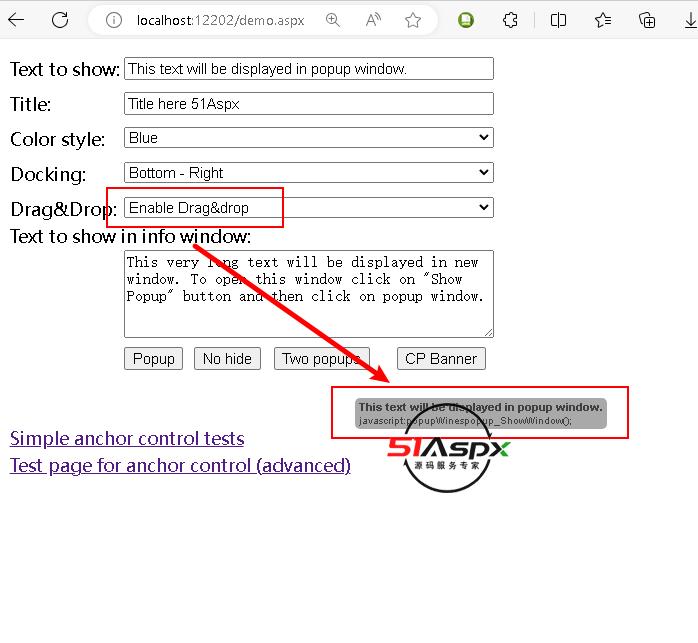Click the address bar URL localhost:12202/demo.aspx
The width and height of the screenshot is (698, 643).
tap(220, 20)
